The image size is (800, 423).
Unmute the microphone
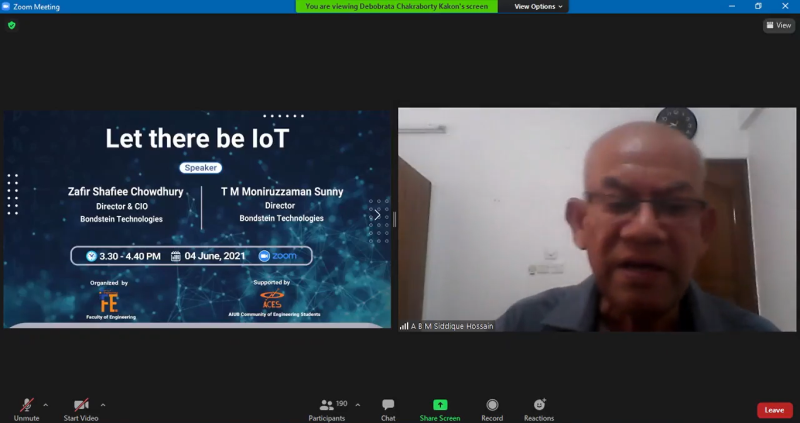coord(26,406)
